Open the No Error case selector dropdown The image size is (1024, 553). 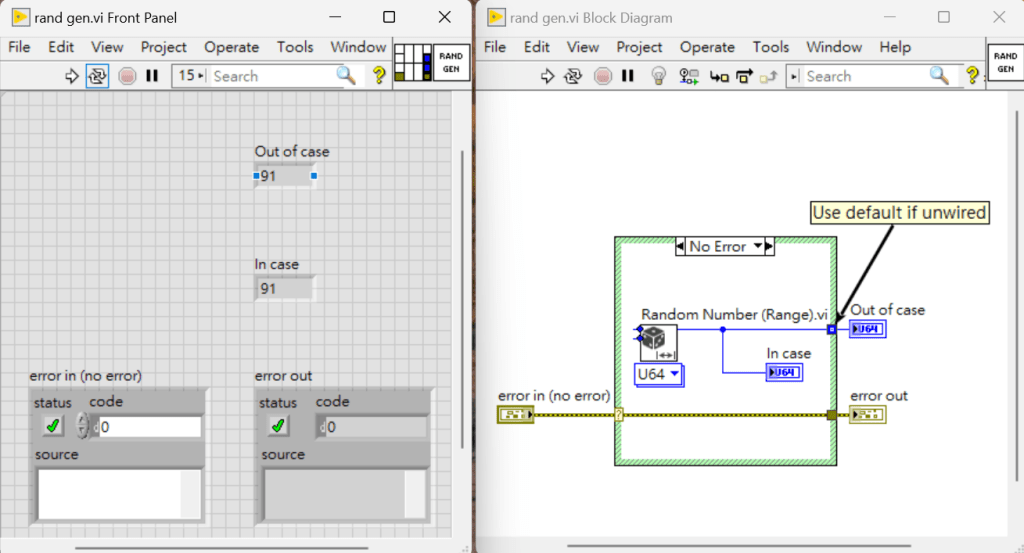pyautogui.click(x=758, y=247)
